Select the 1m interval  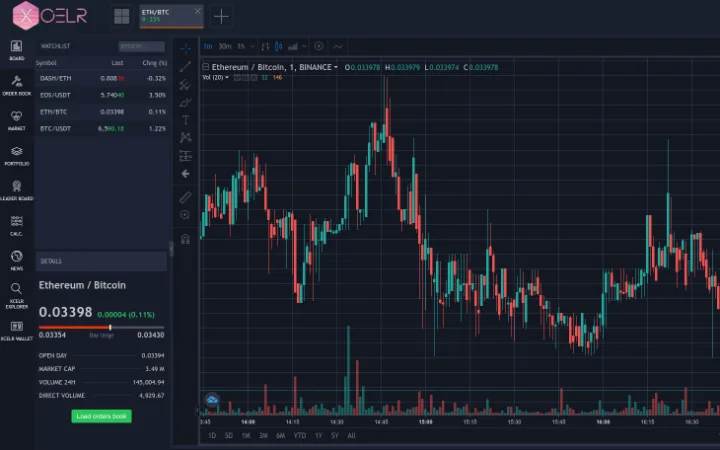tap(208, 46)
